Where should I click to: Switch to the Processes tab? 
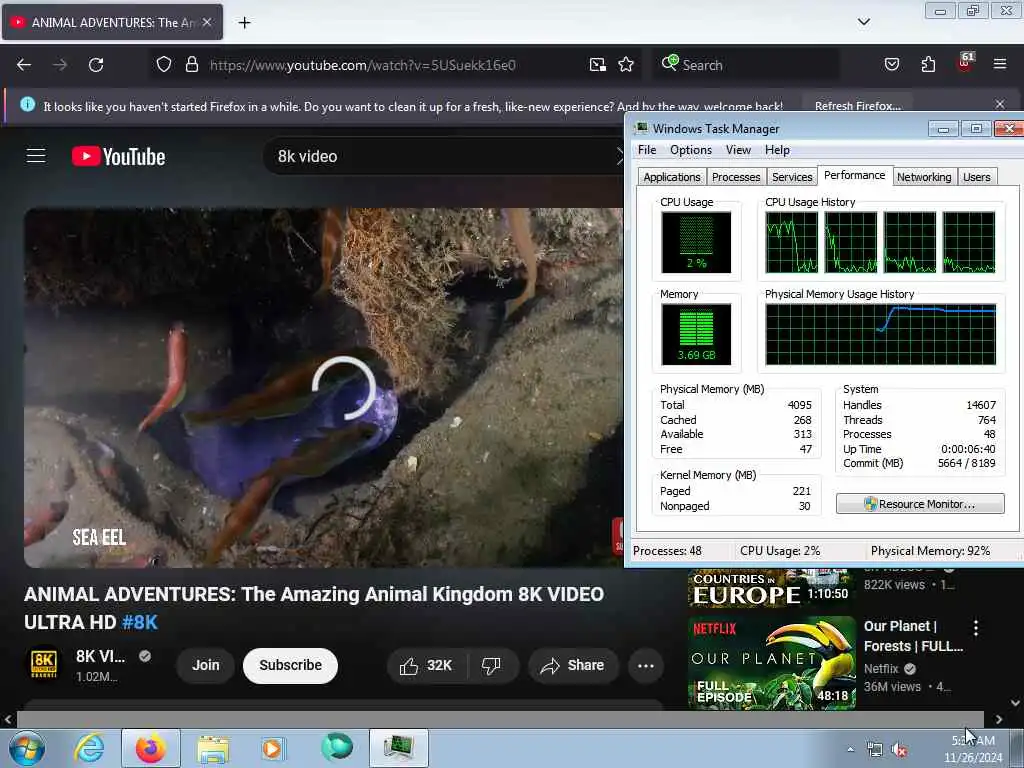coord(735,177)
